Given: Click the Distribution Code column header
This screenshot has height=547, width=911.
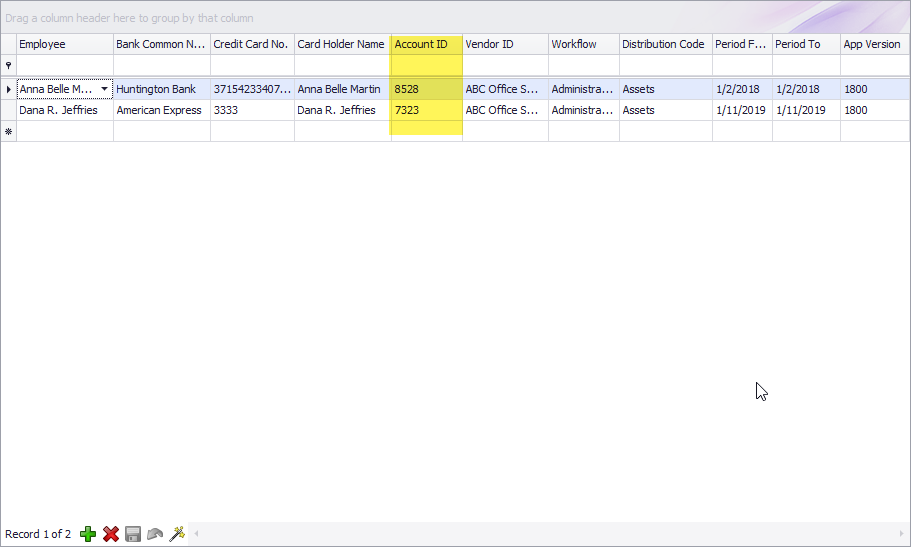Looking at the screenshot, I should [665, 44].
